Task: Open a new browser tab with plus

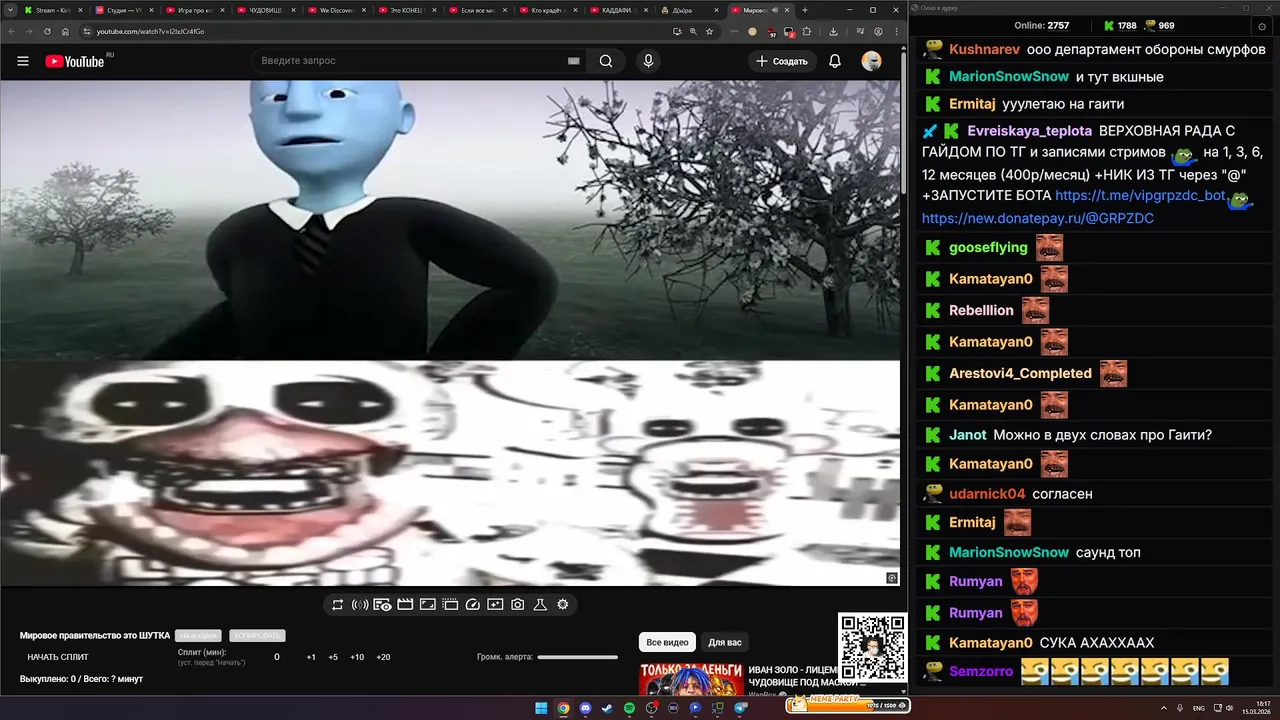Action: click(805, 10)
